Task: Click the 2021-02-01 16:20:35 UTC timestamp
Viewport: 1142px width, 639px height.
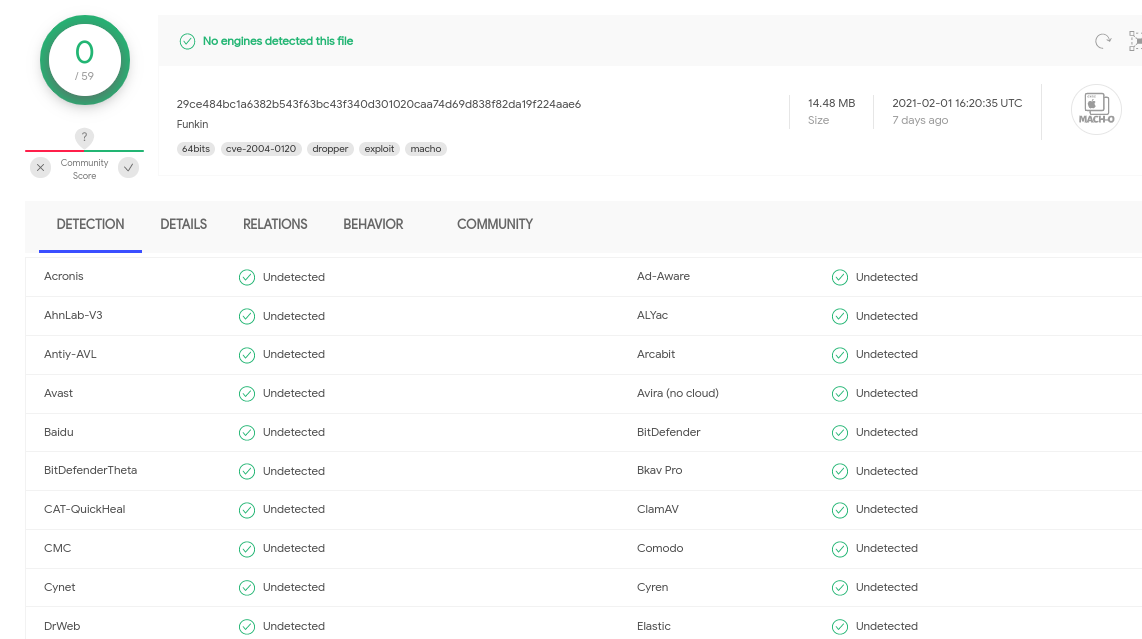Action: coord(957,103)
